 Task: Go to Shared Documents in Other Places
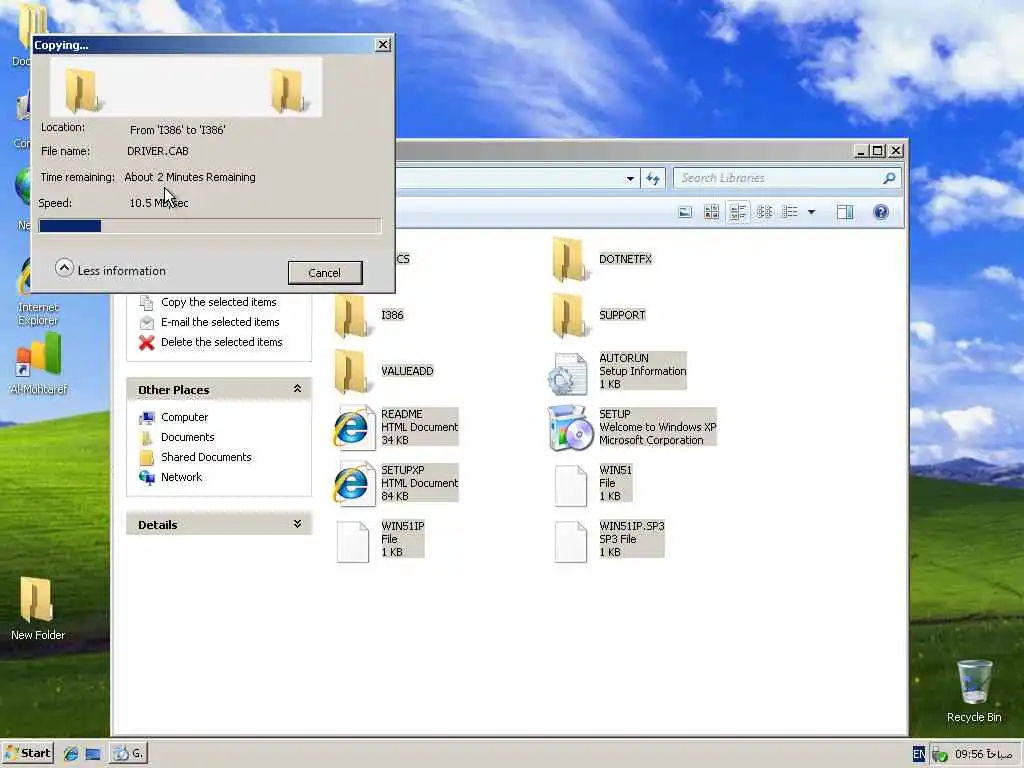(206, 457)
